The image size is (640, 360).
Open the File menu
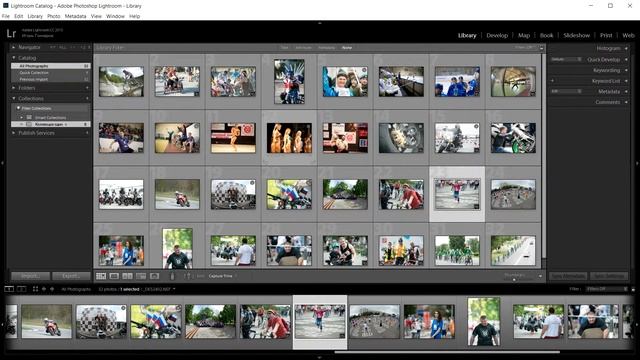point(6,16)
